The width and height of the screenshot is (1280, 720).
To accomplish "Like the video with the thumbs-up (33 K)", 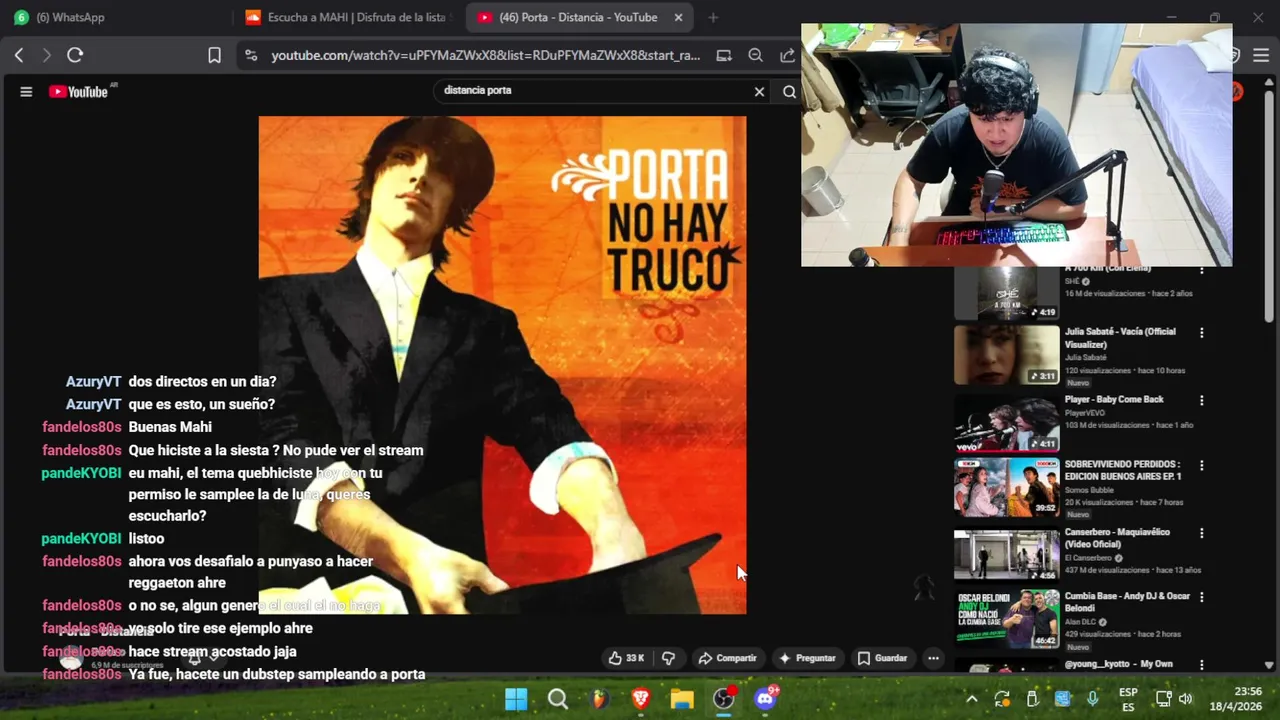I will [626, 658].
